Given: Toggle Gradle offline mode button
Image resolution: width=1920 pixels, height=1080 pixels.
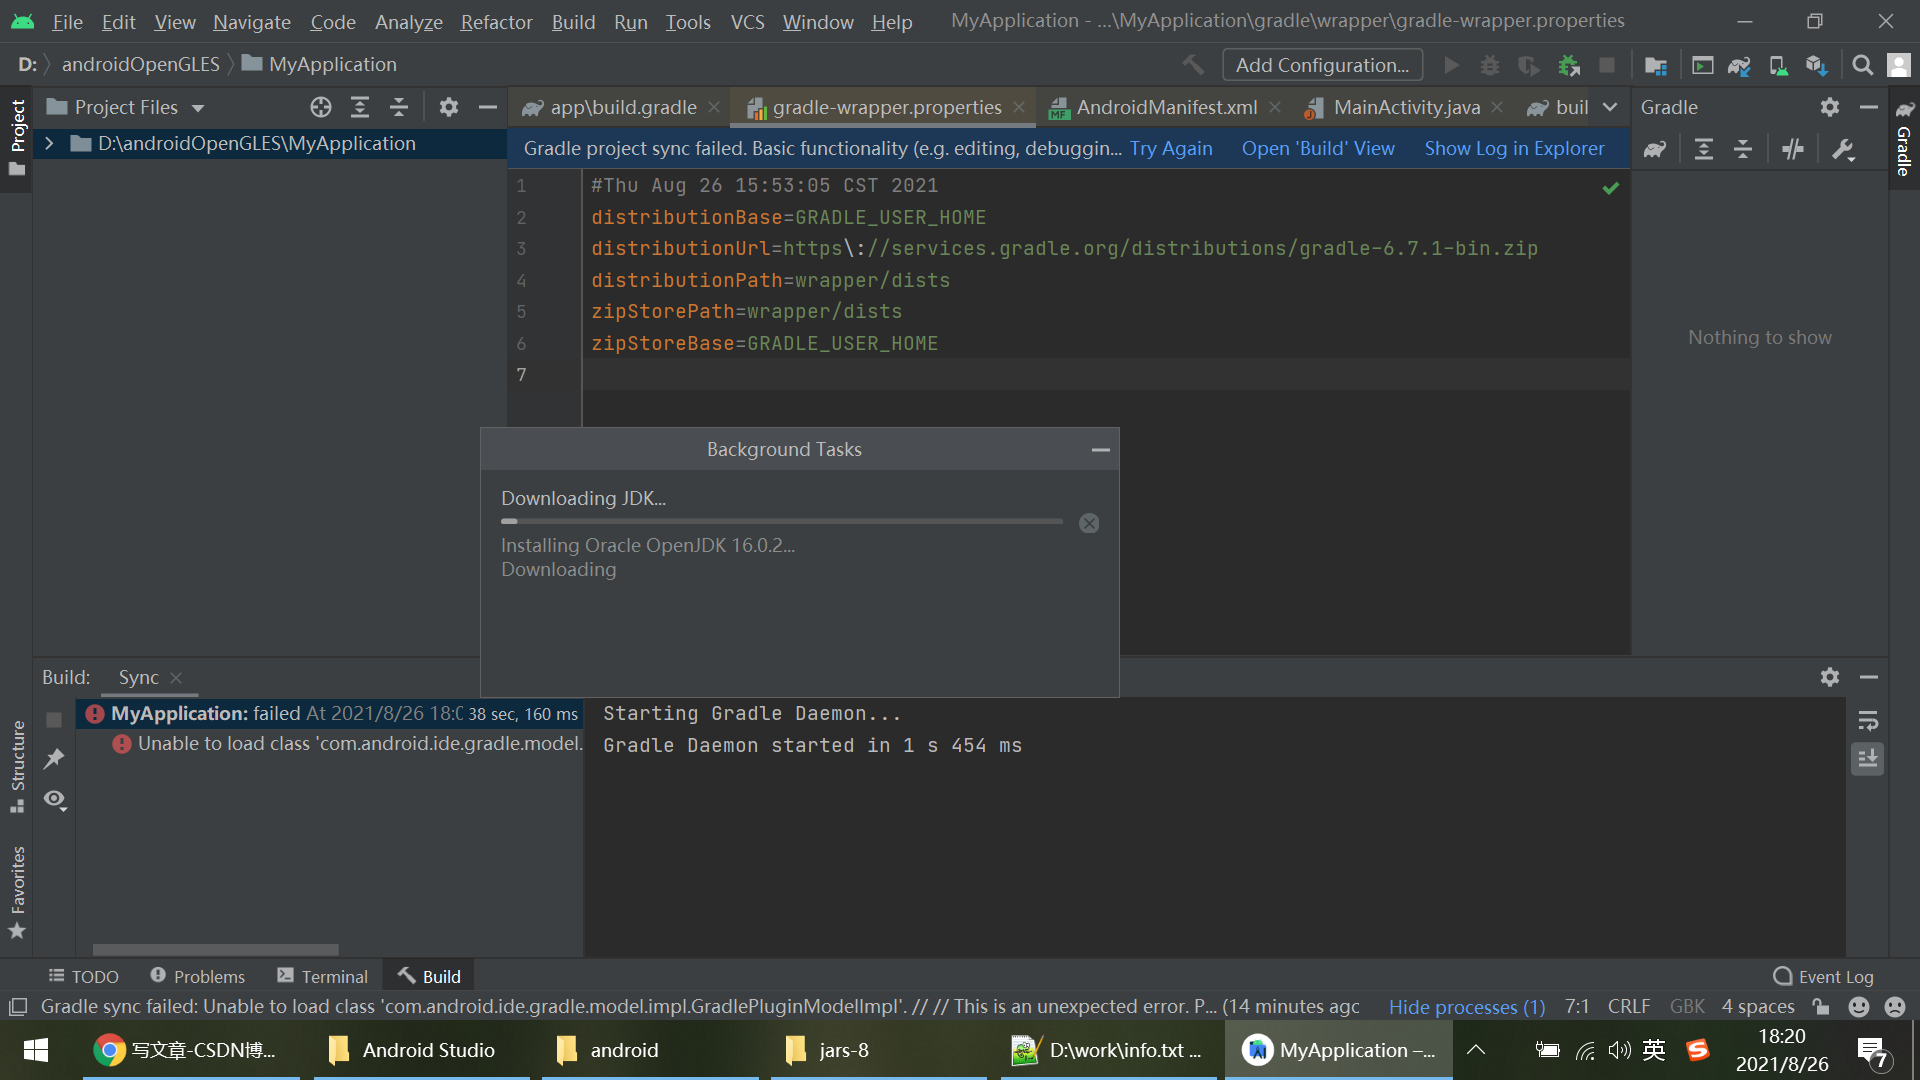Looking at the screenshot, I should pos(1792,149).
